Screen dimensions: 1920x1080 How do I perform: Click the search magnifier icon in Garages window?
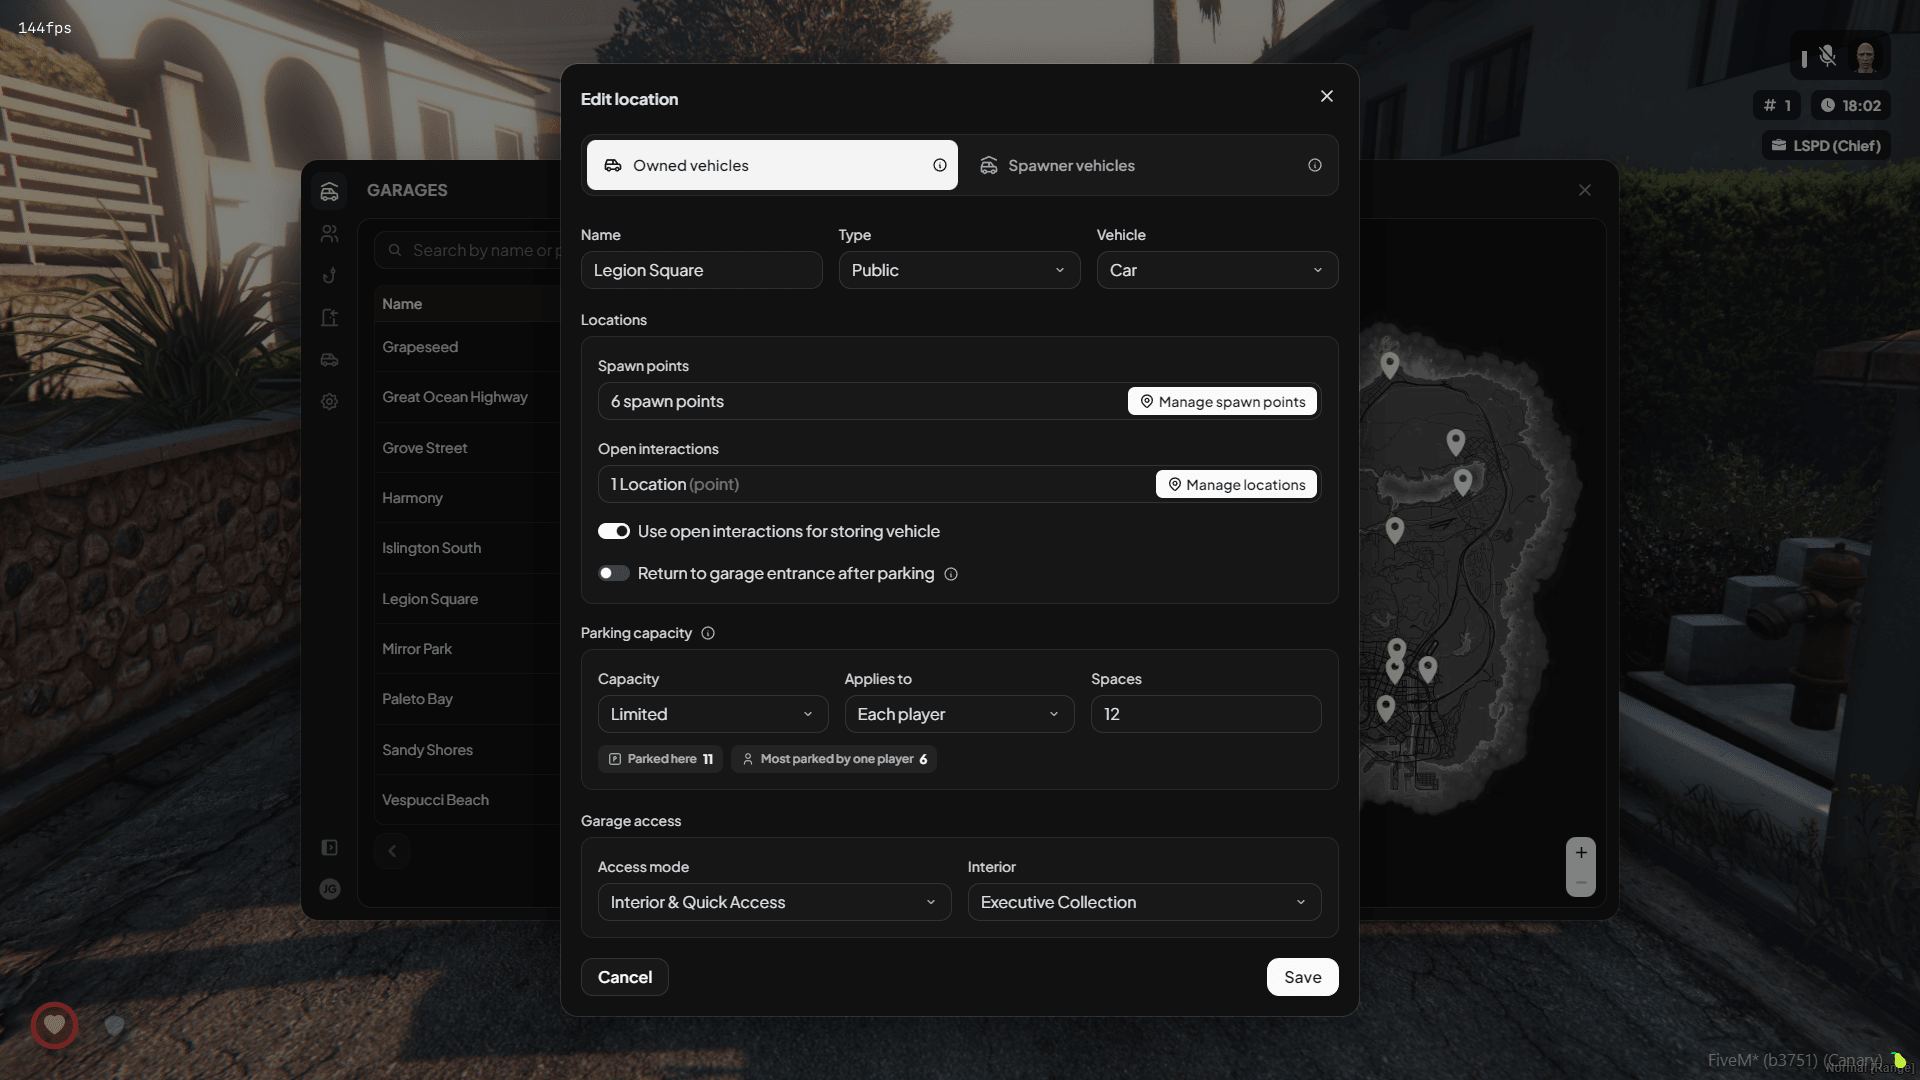point(395,250)
